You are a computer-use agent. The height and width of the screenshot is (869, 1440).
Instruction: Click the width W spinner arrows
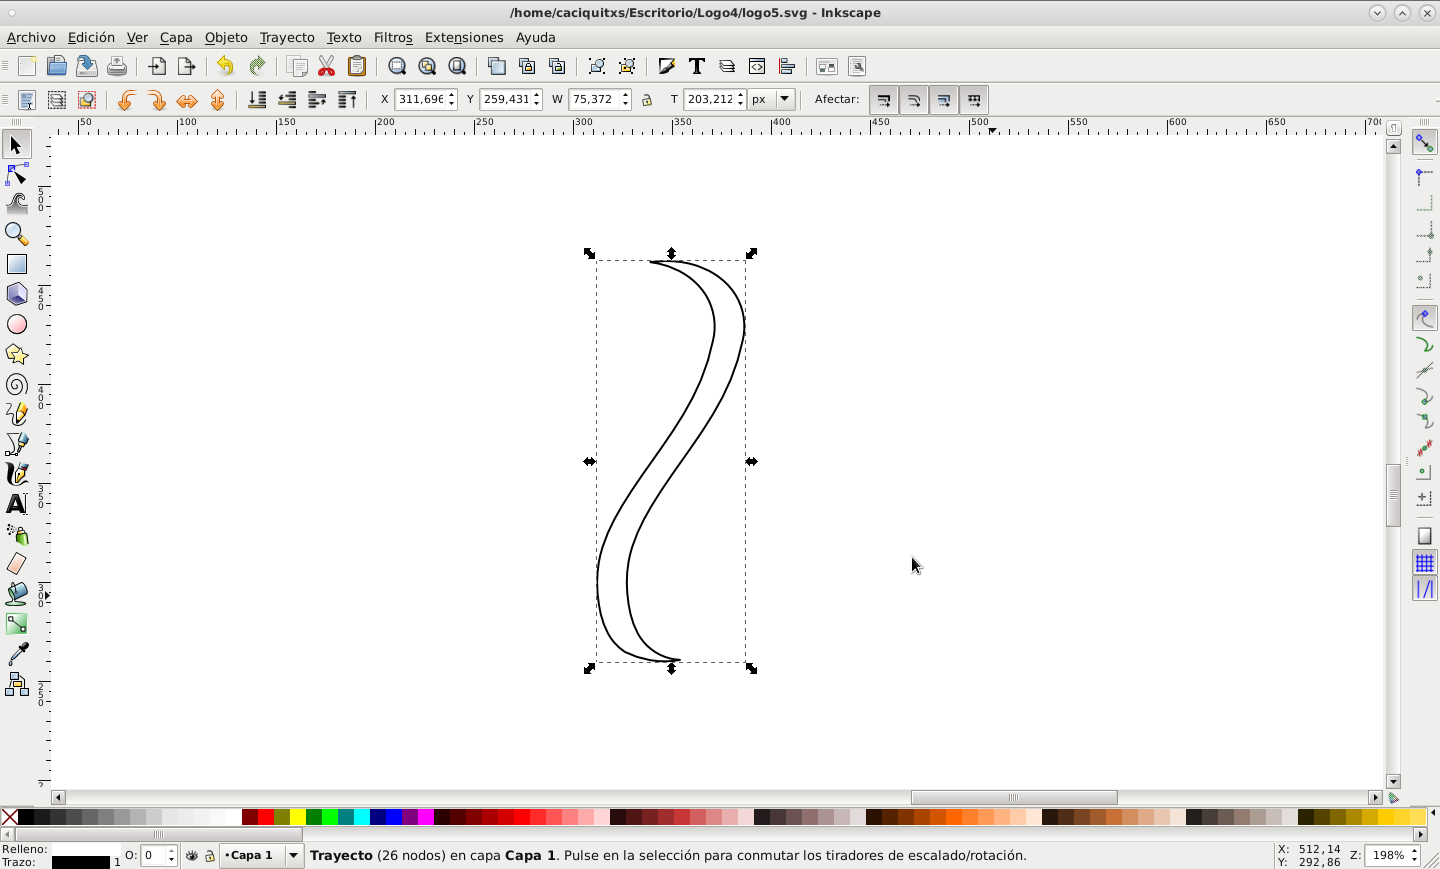[x=625, y=99]
